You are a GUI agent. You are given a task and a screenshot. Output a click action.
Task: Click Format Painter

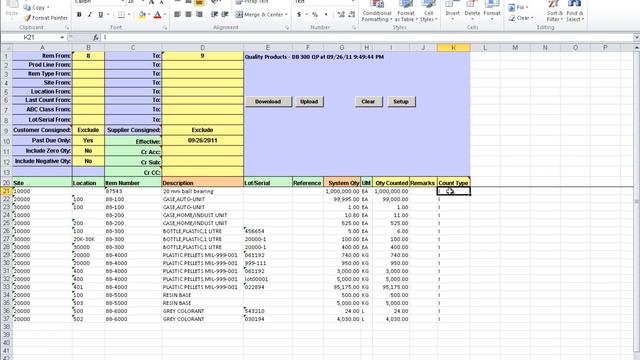[x=46, y=18]
